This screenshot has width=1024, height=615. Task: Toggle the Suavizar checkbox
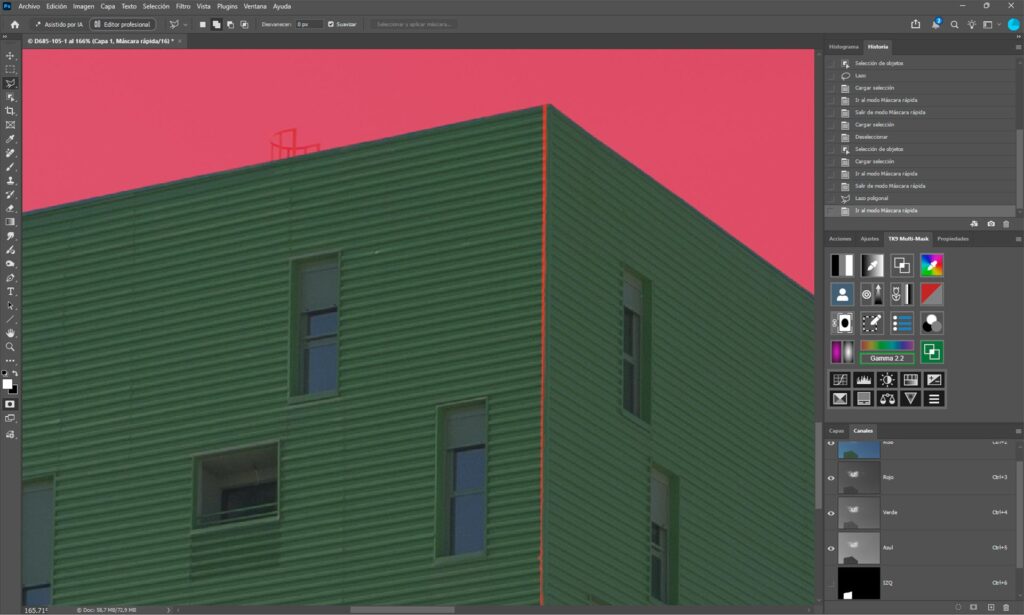[330, 25]
